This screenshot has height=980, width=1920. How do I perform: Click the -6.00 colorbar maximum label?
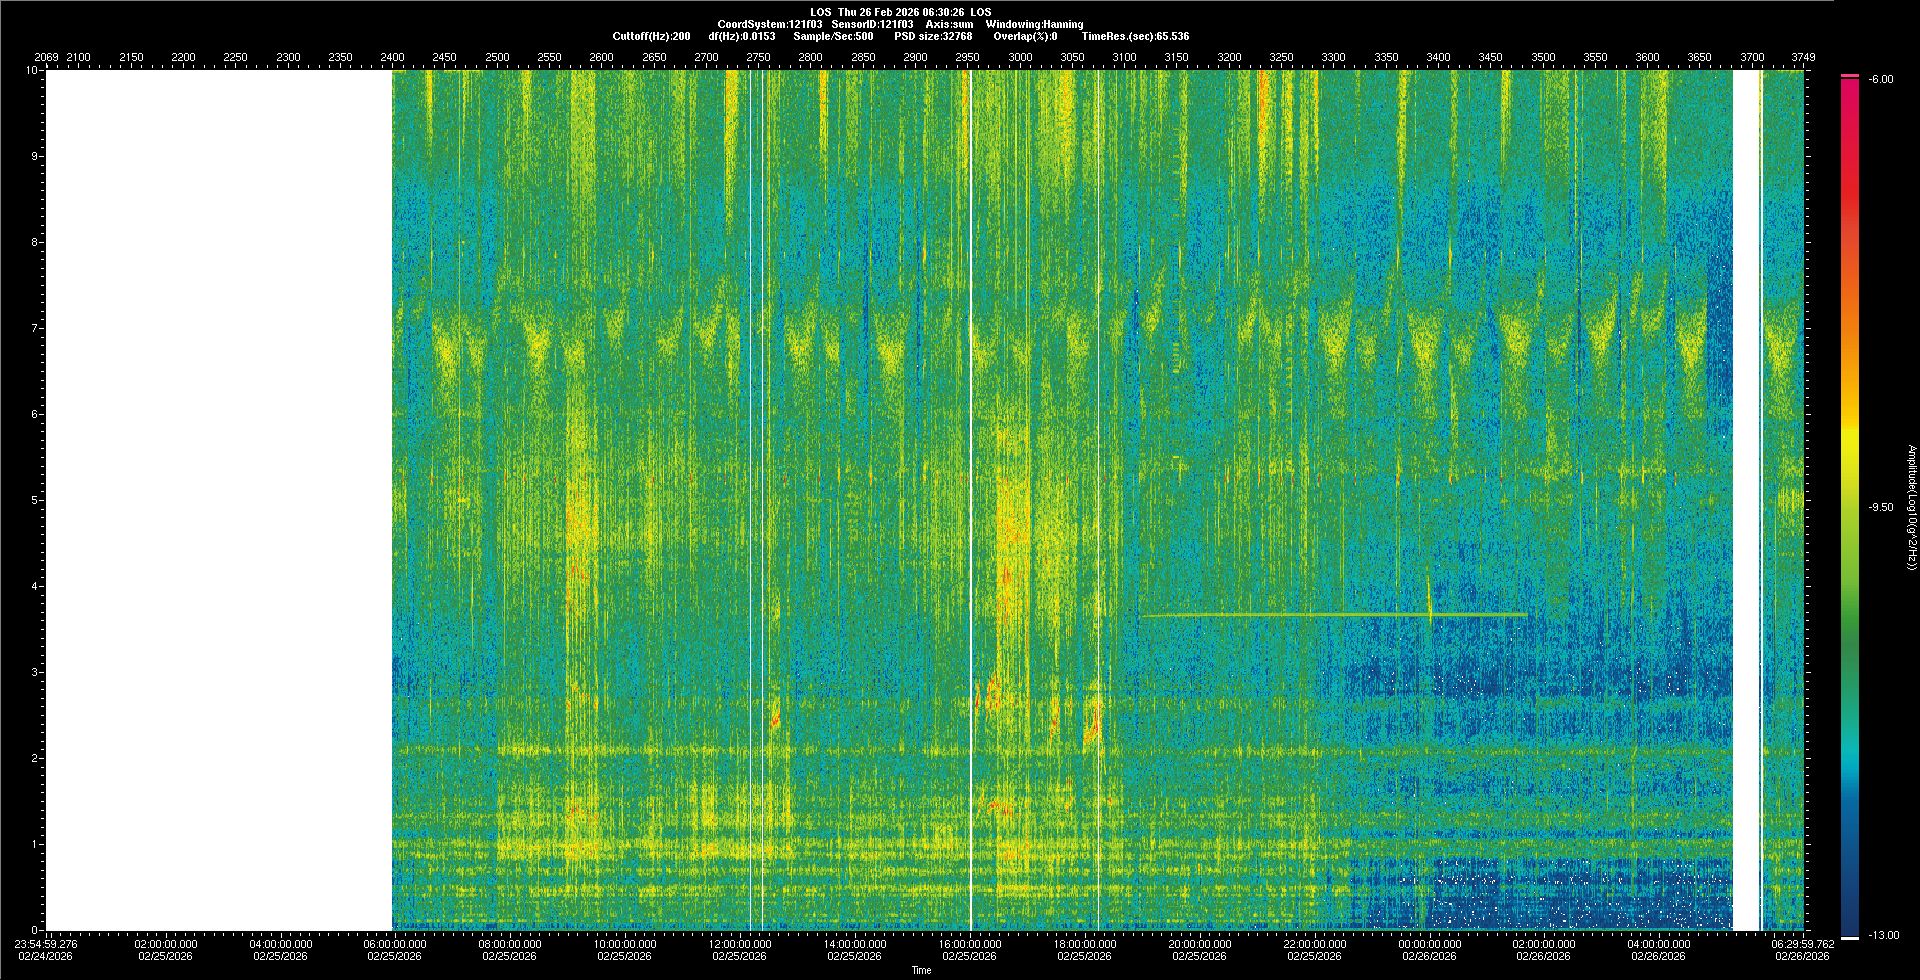[x=1879, y=80]
